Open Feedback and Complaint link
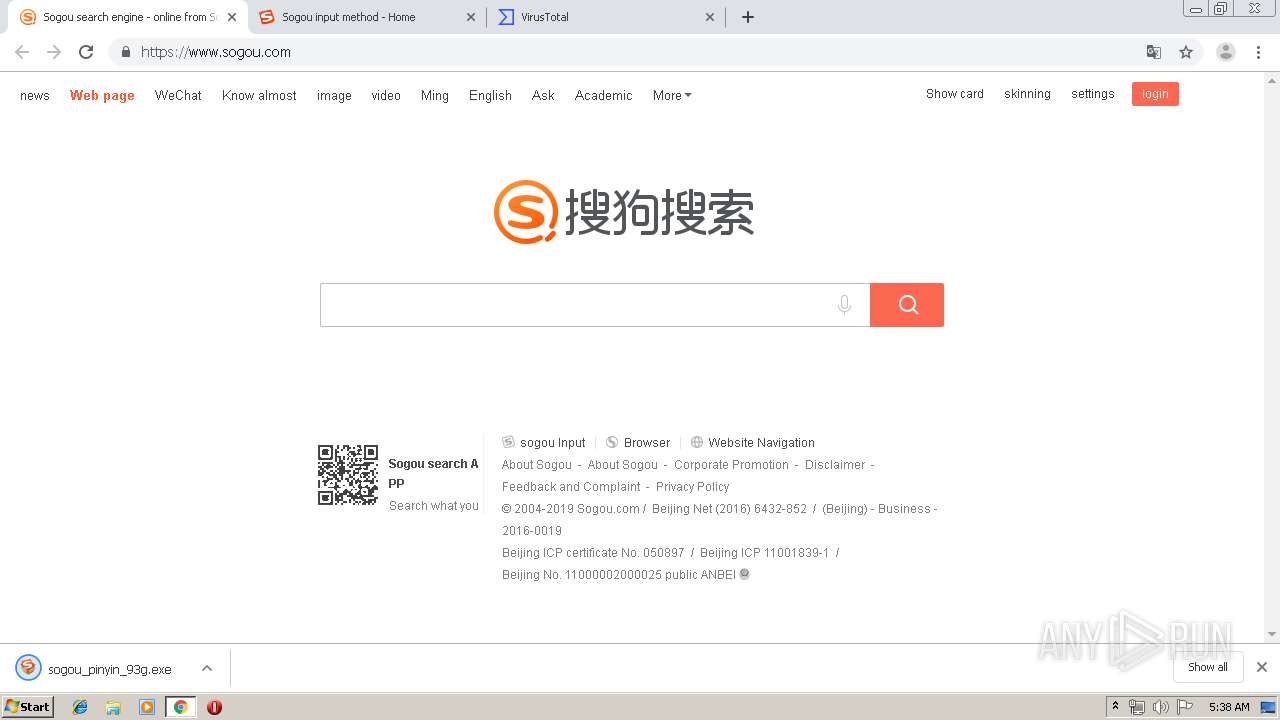The image size is (1280, 720). point(571,487)
